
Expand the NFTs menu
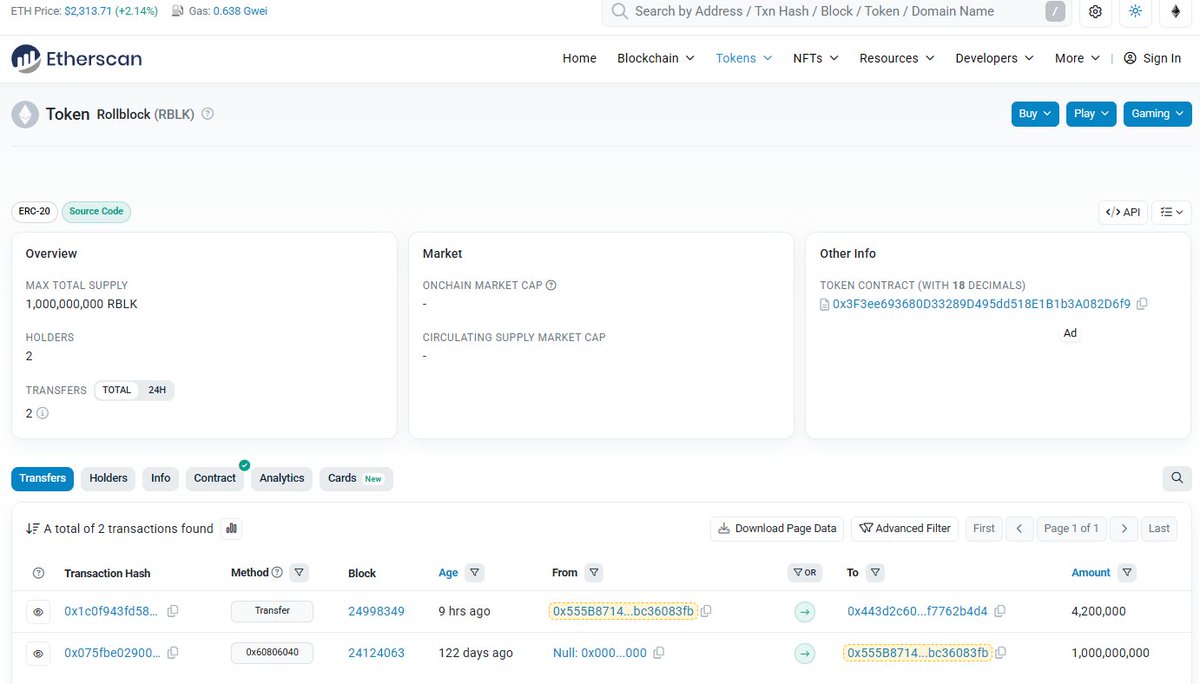pyautogui.click(x=816, y=58)
